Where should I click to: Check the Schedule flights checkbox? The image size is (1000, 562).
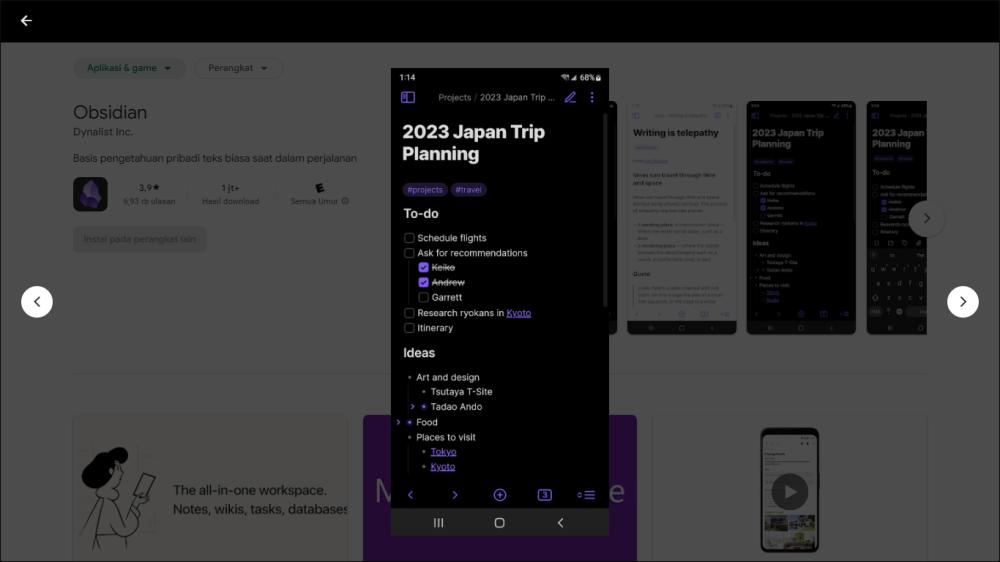tap(409, 238)
